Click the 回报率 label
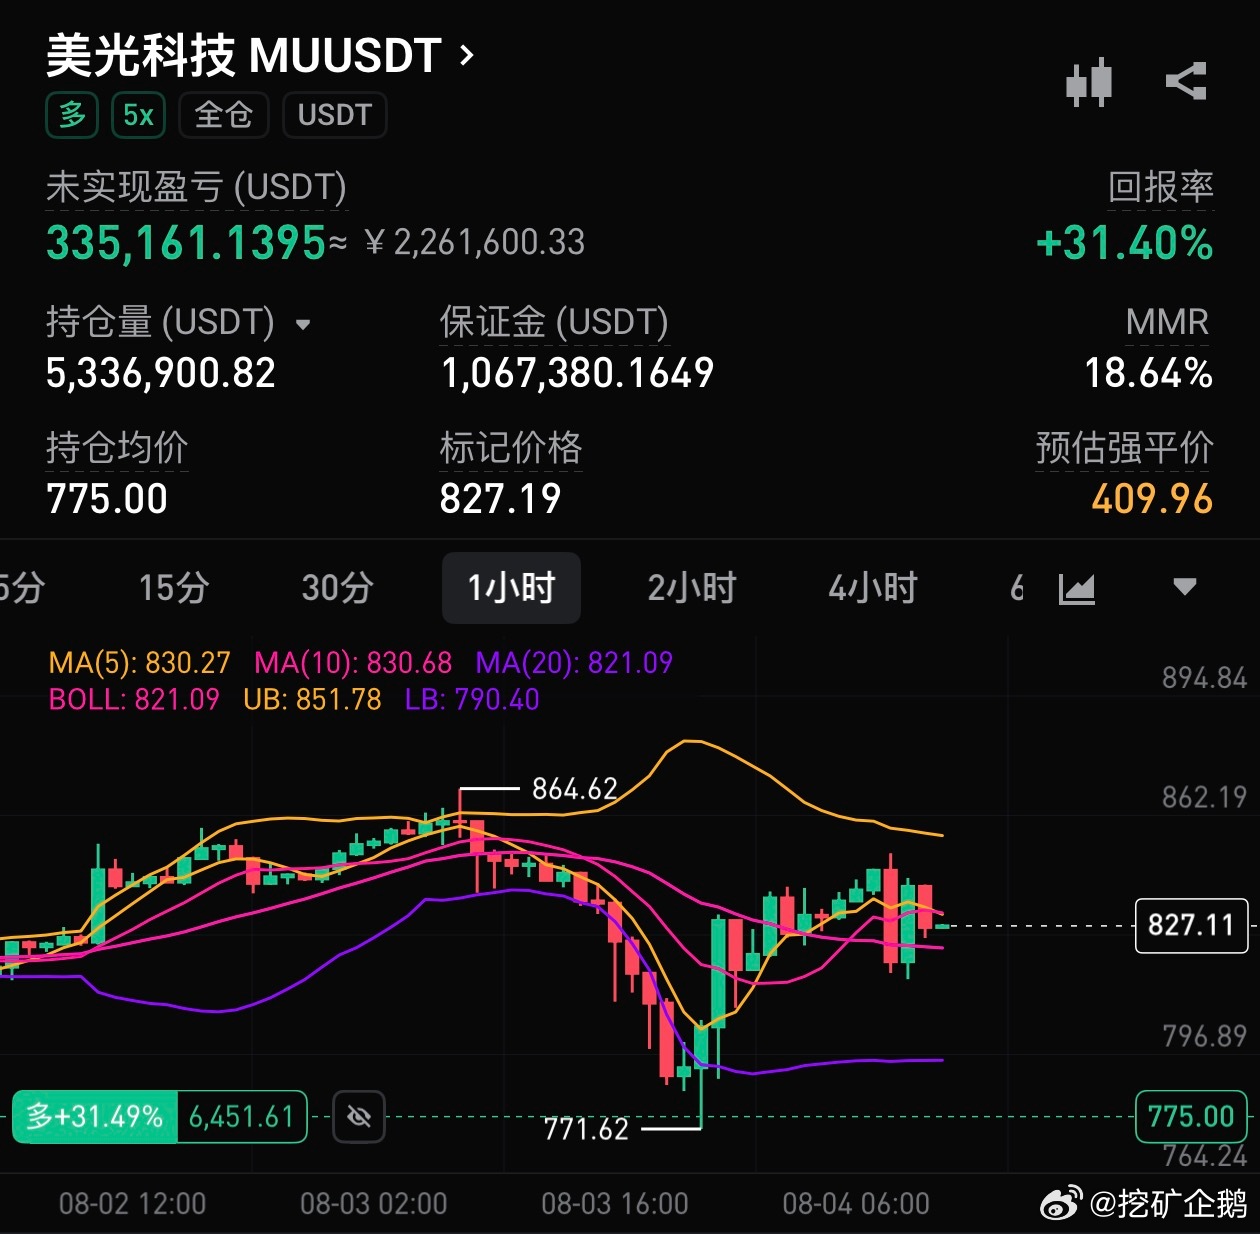This screenshot has height=1234, width=1260. [1160, 187]
